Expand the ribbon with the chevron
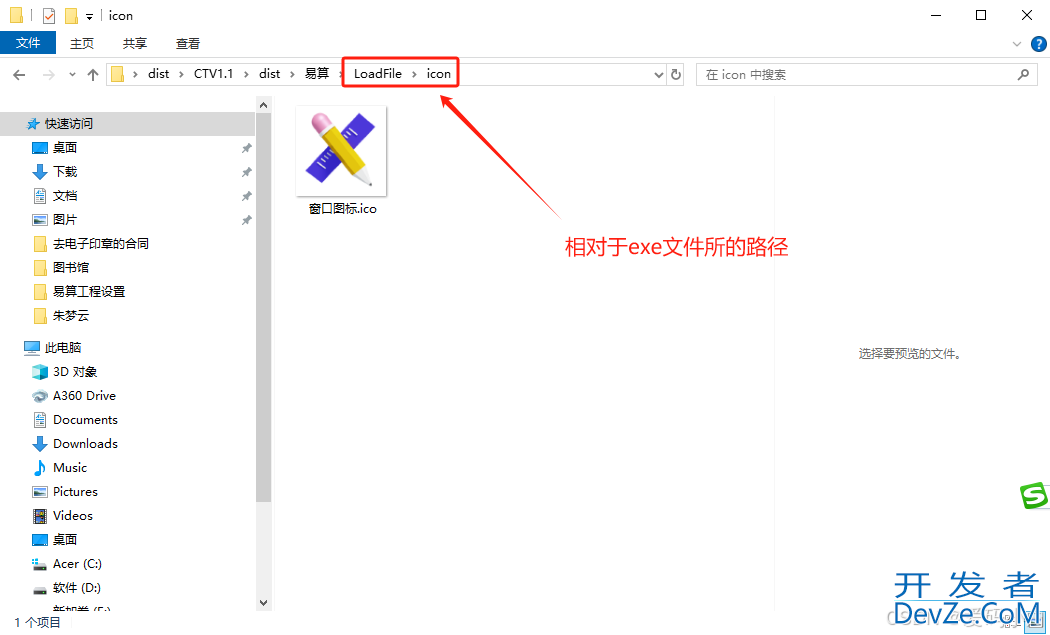Screen dimensions: 1050x635 pos(1017,44)
